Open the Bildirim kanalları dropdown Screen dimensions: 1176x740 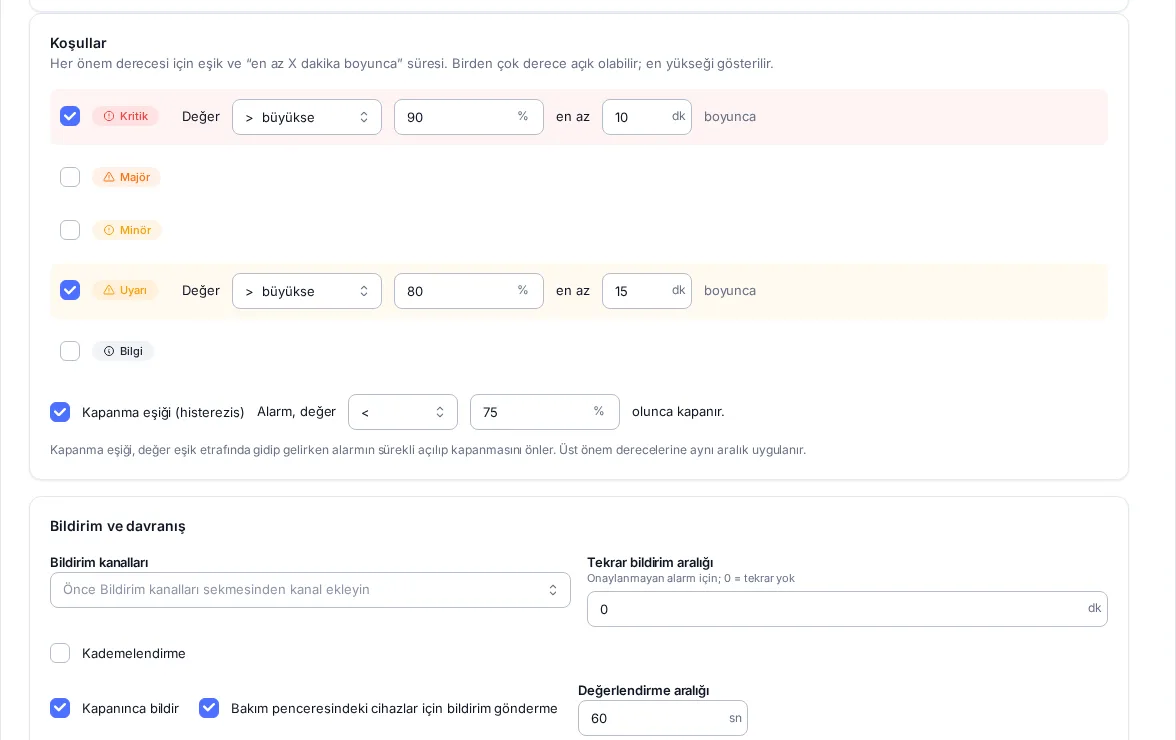coord(310,590)
